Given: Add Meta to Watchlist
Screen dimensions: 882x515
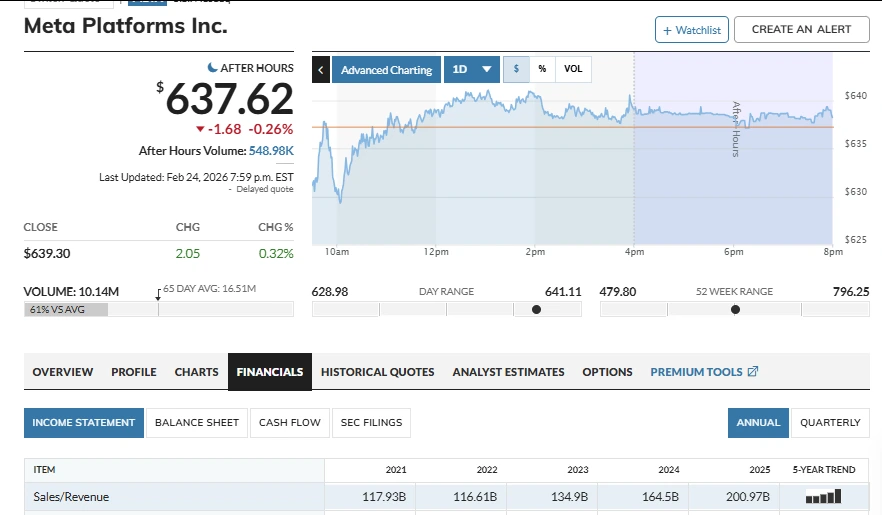Looking at the screenshot, I should [691, 30].
